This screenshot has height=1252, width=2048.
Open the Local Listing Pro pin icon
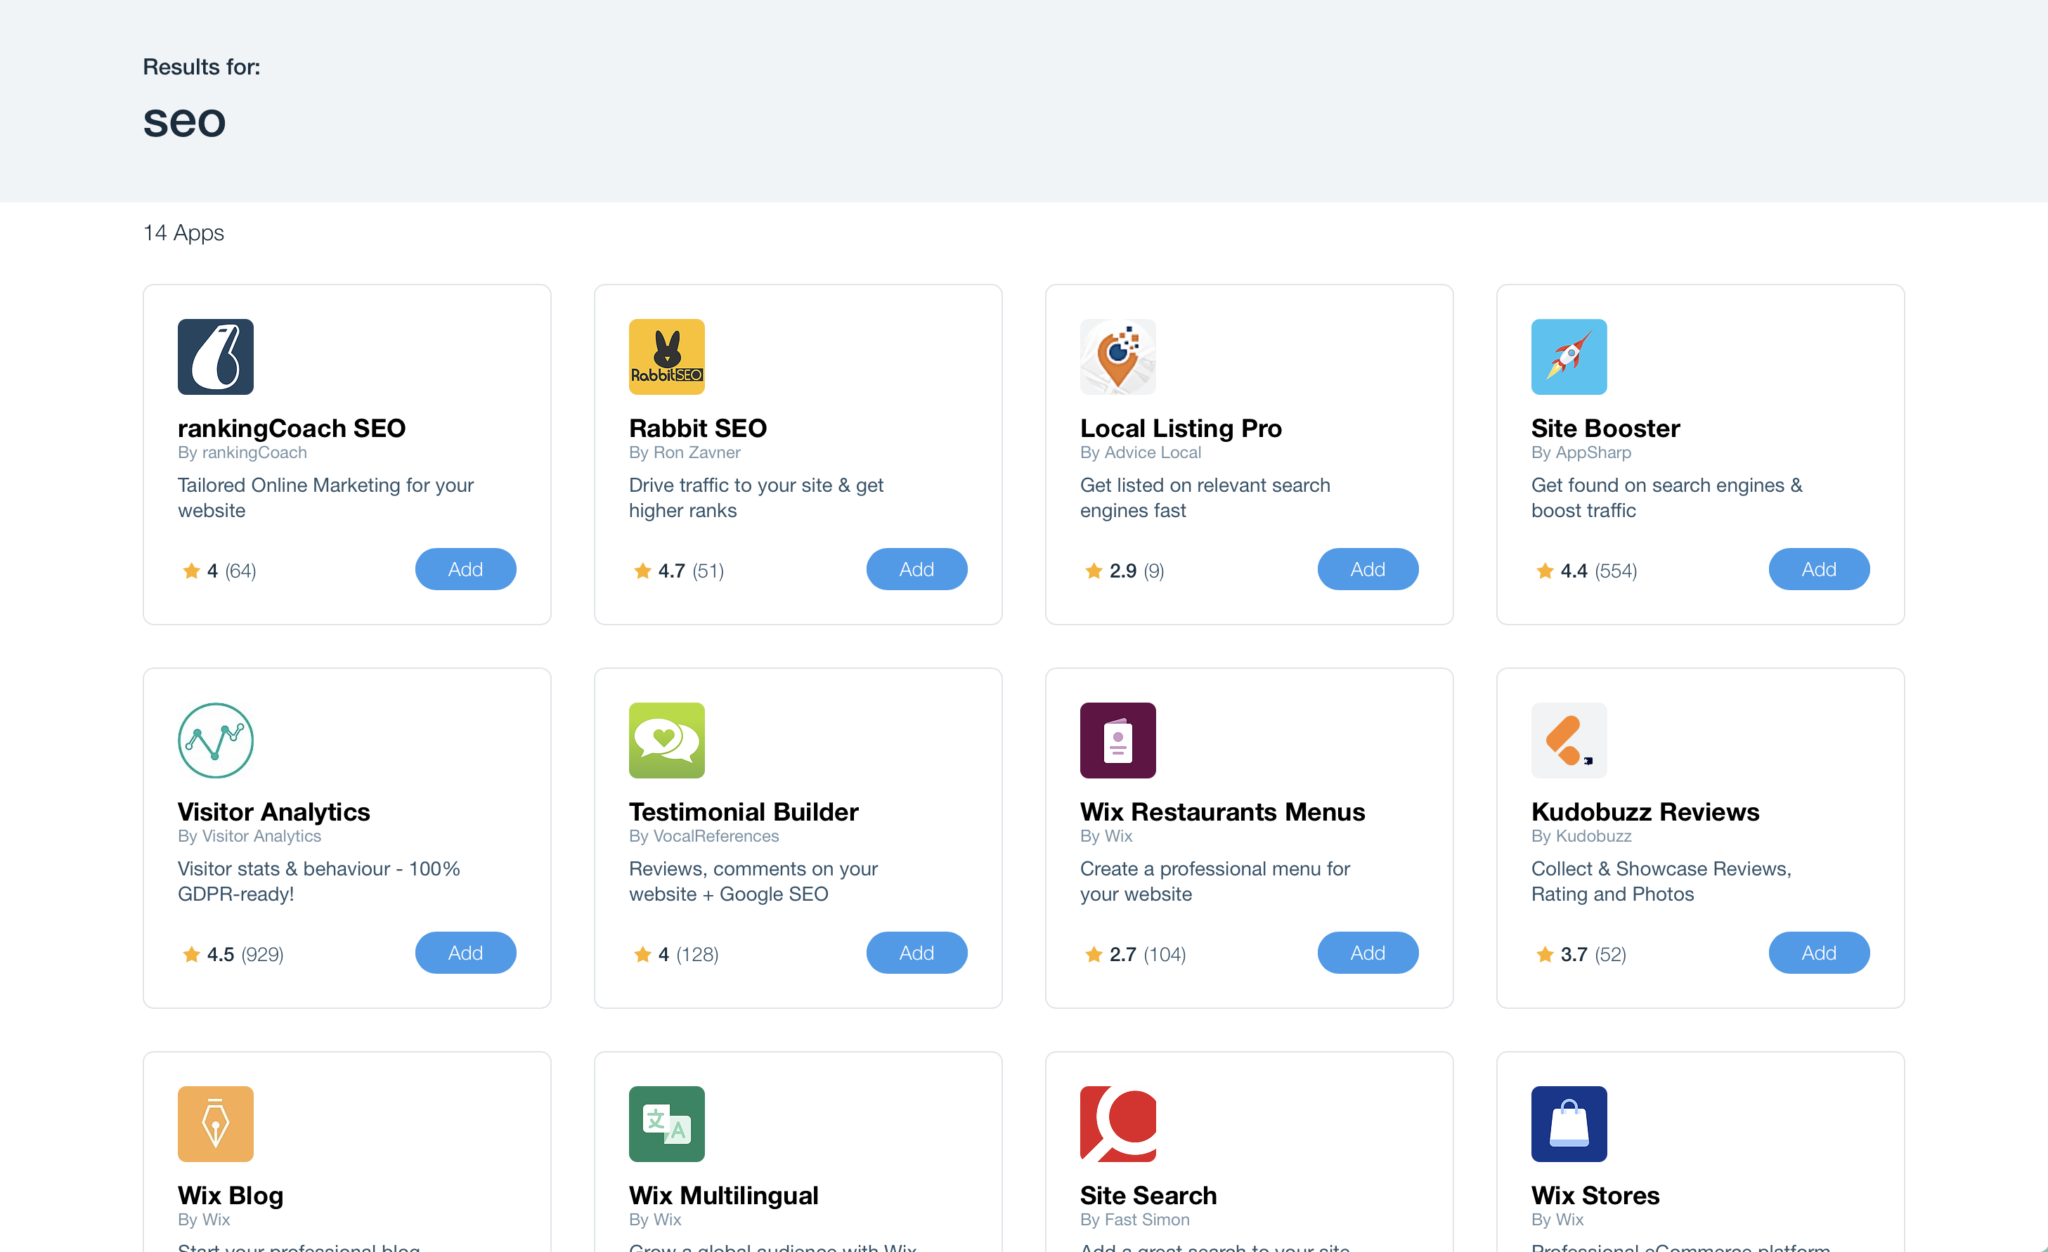click(1118, 357)
